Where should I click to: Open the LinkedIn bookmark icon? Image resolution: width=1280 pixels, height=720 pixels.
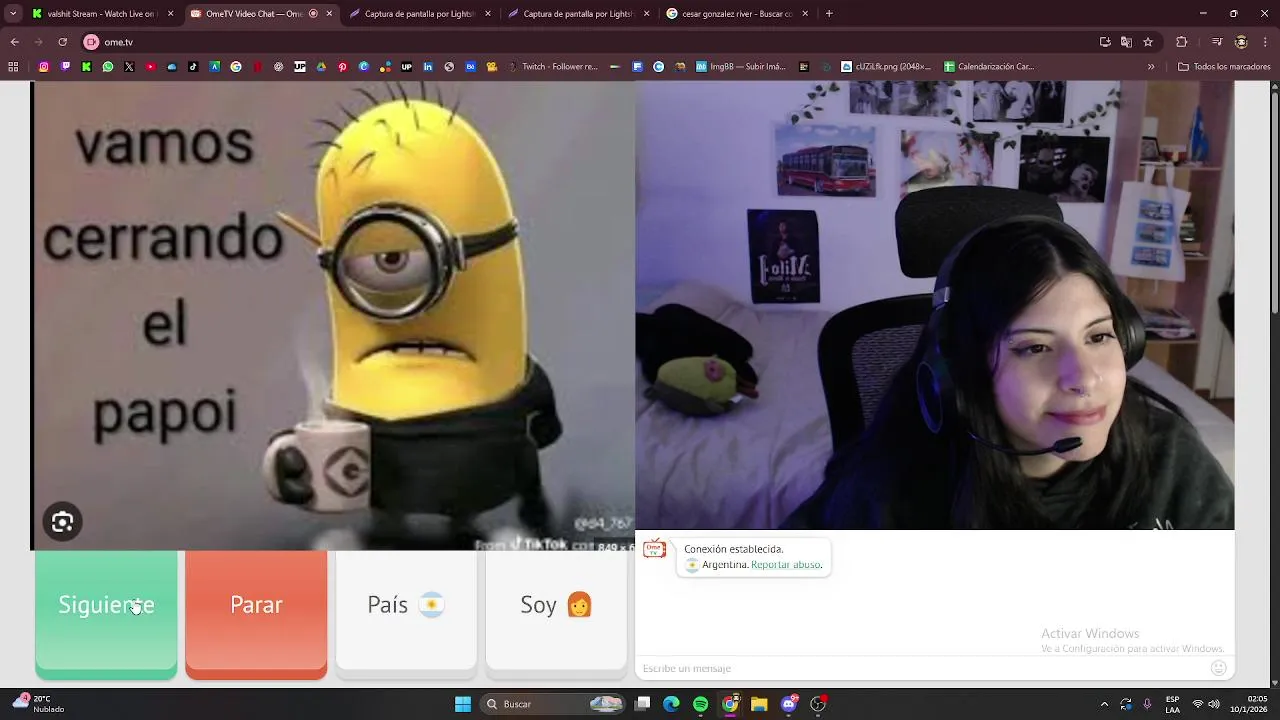click(x=428, y=67)
